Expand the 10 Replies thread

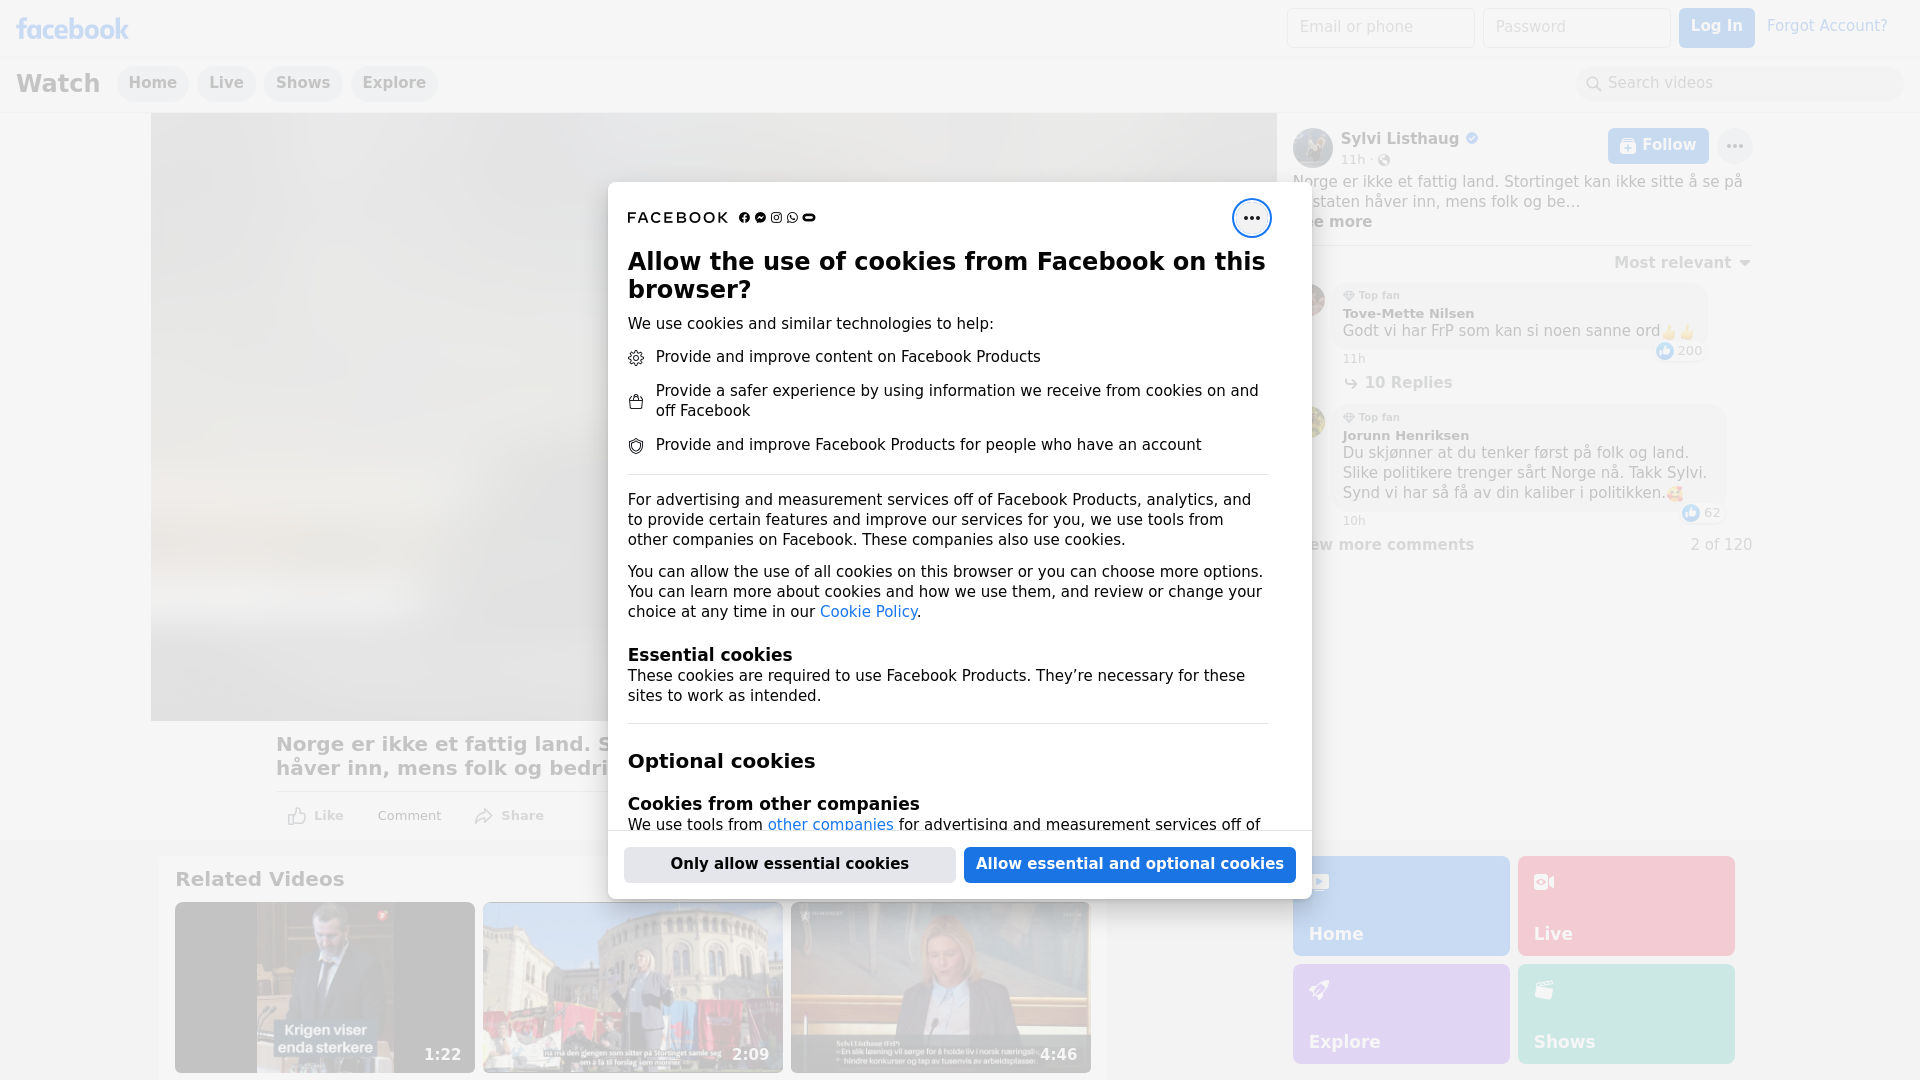point(1397,383)
